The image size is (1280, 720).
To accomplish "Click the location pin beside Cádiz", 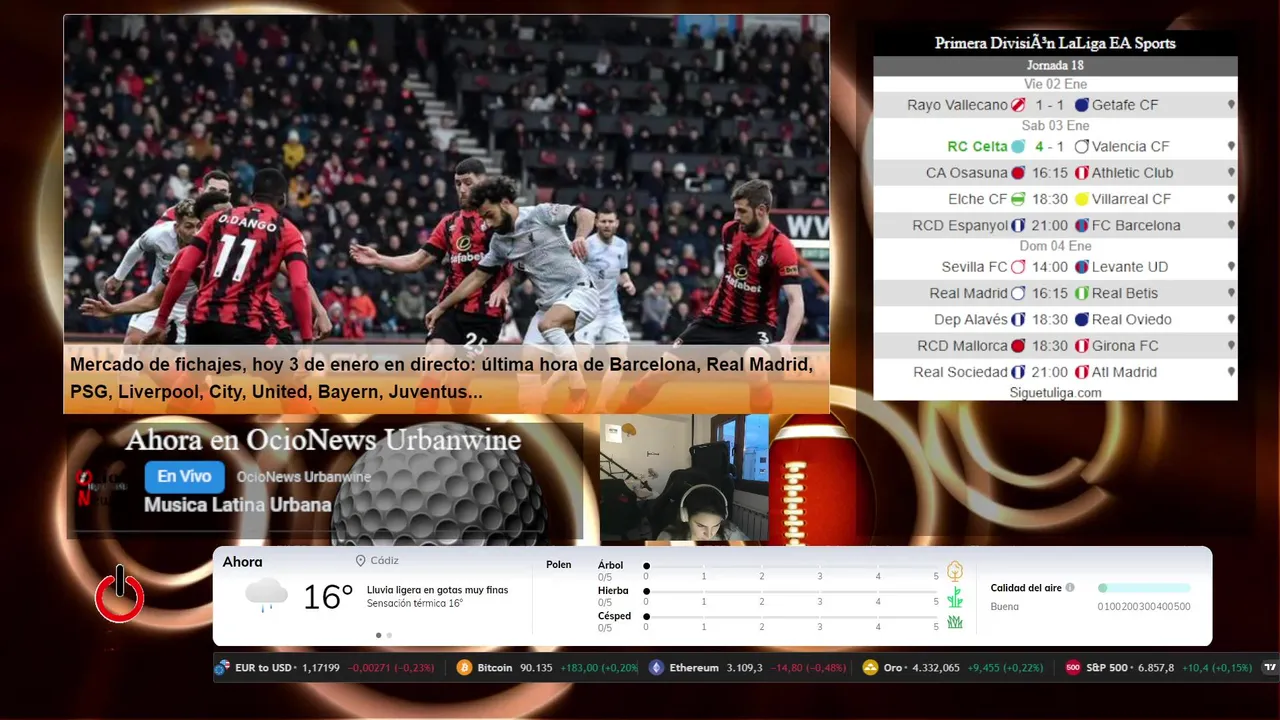I will tap(360, 561).
